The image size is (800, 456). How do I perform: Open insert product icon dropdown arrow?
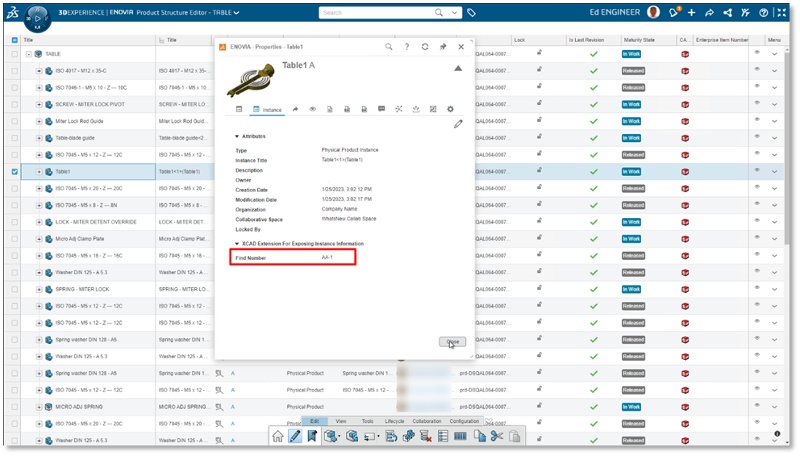pyautogui.click(x=339, y=437)
